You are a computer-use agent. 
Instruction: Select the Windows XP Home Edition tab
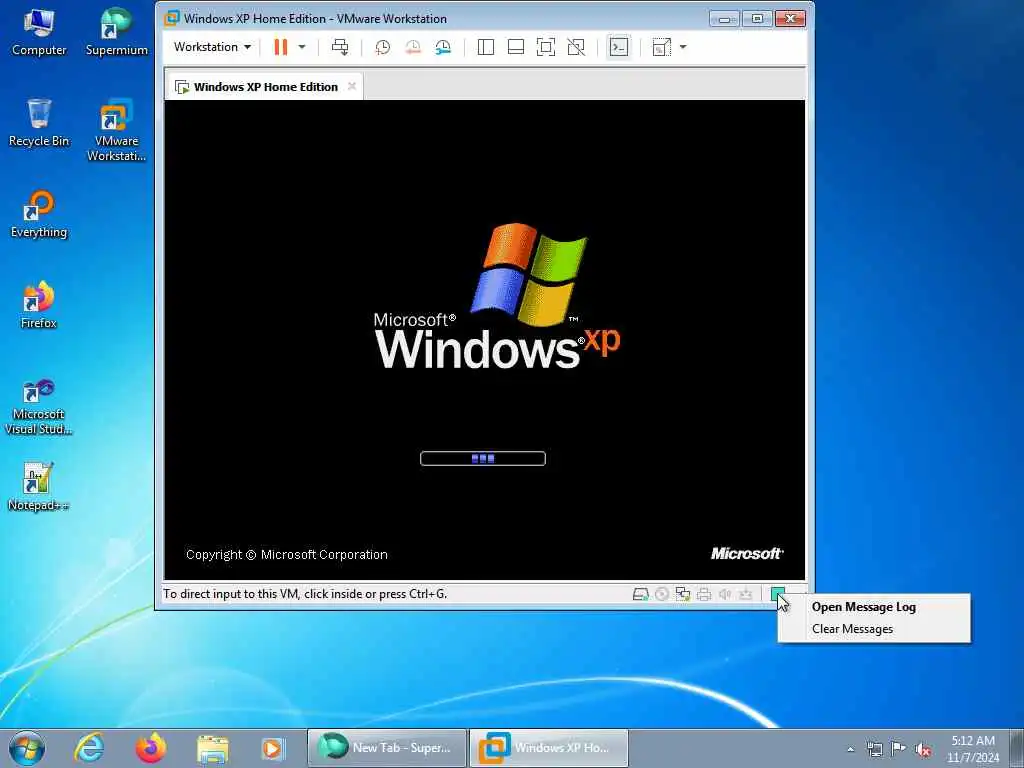264,87
